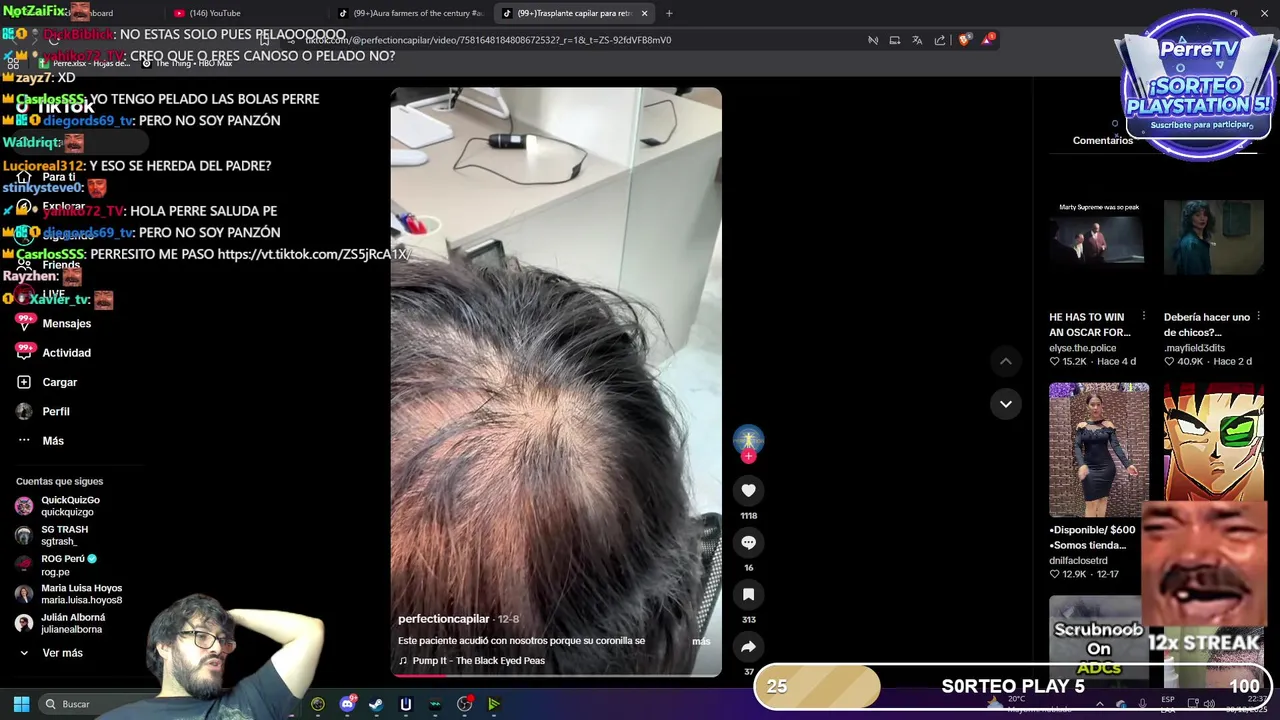Open options for HE HAS TO WIN video

pyautogui.click(x=1144, y=317)
